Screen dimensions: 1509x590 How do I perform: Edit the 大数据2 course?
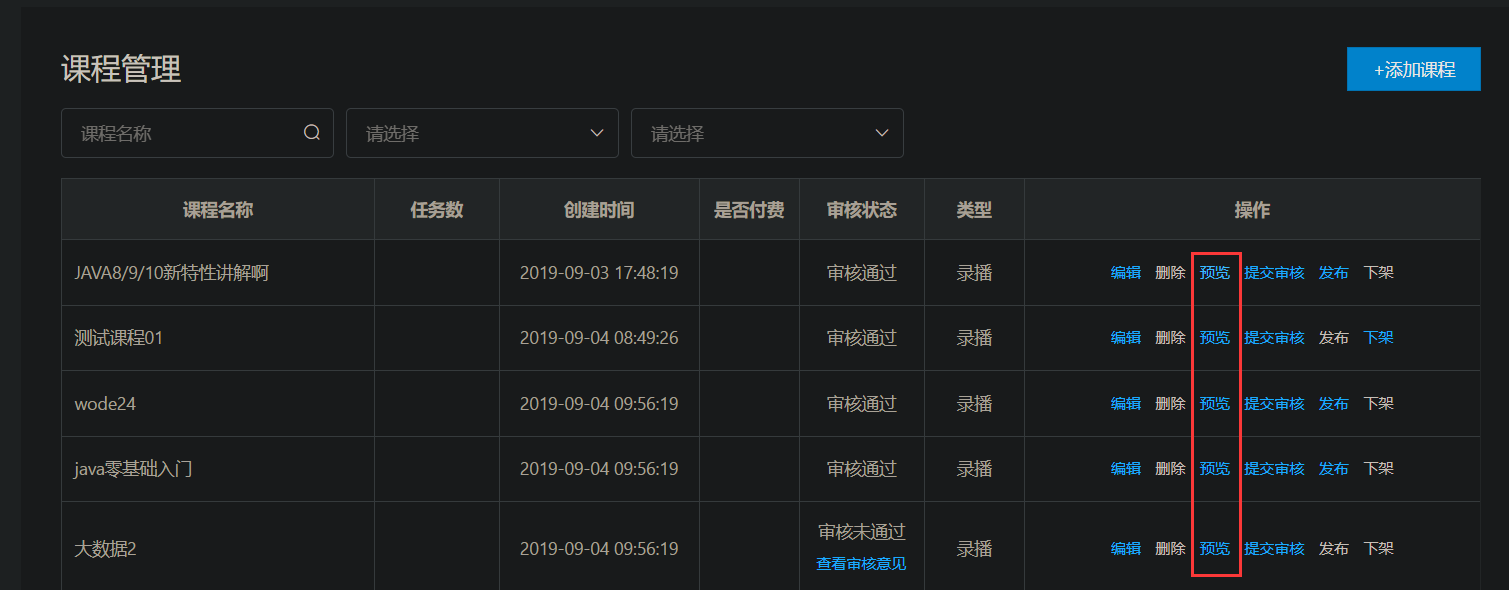1125,549
